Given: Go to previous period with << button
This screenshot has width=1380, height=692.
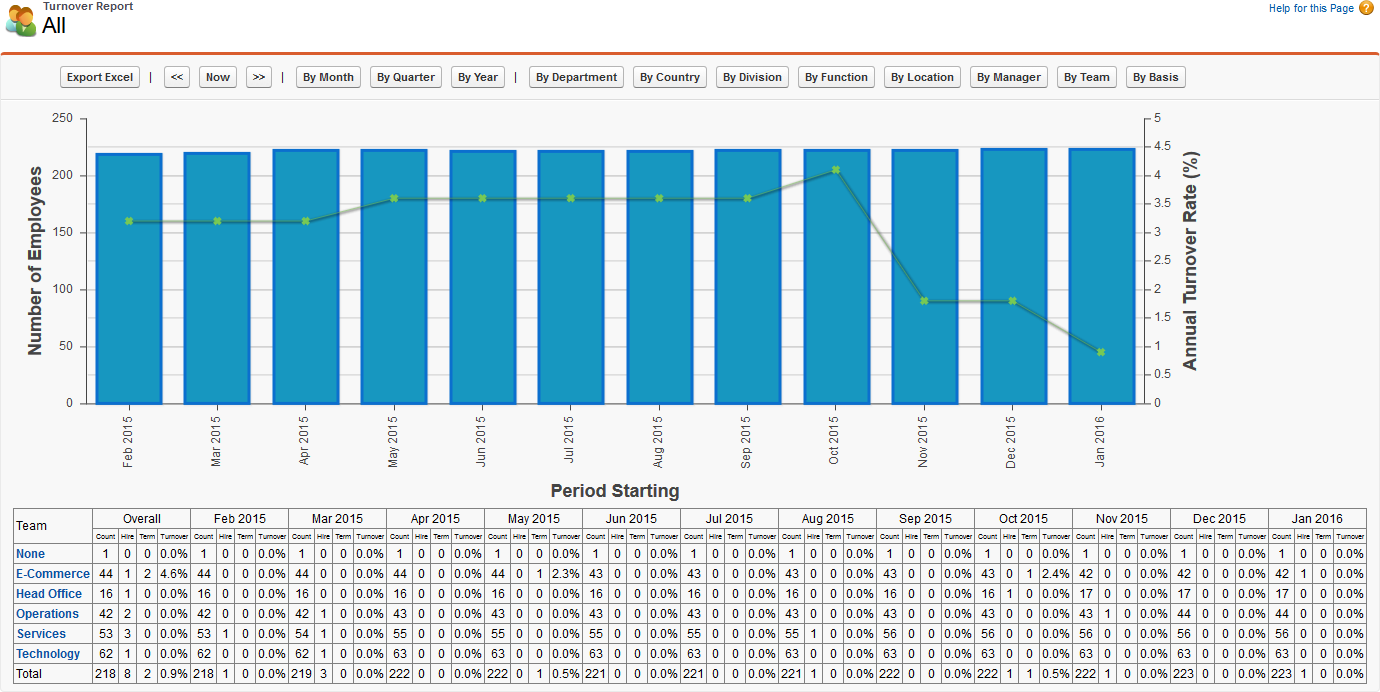Looking at the screenshot, I should tap(177, 77).
